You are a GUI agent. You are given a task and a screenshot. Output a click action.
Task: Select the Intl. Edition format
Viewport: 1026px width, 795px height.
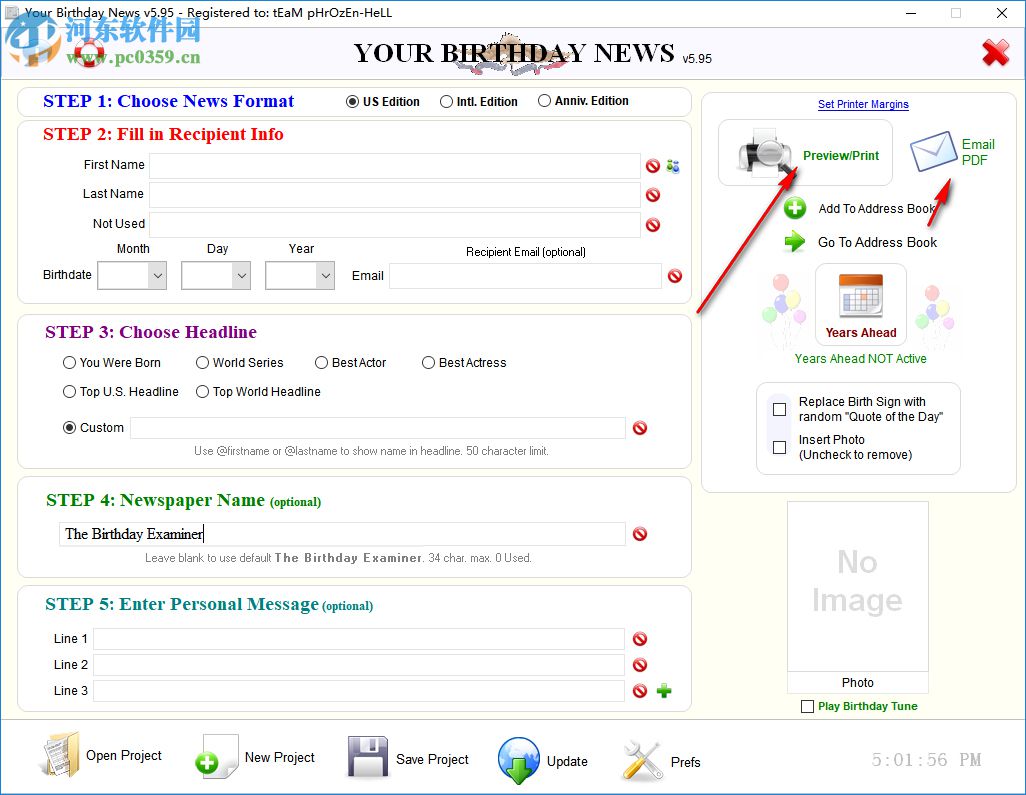coord(447,101)
